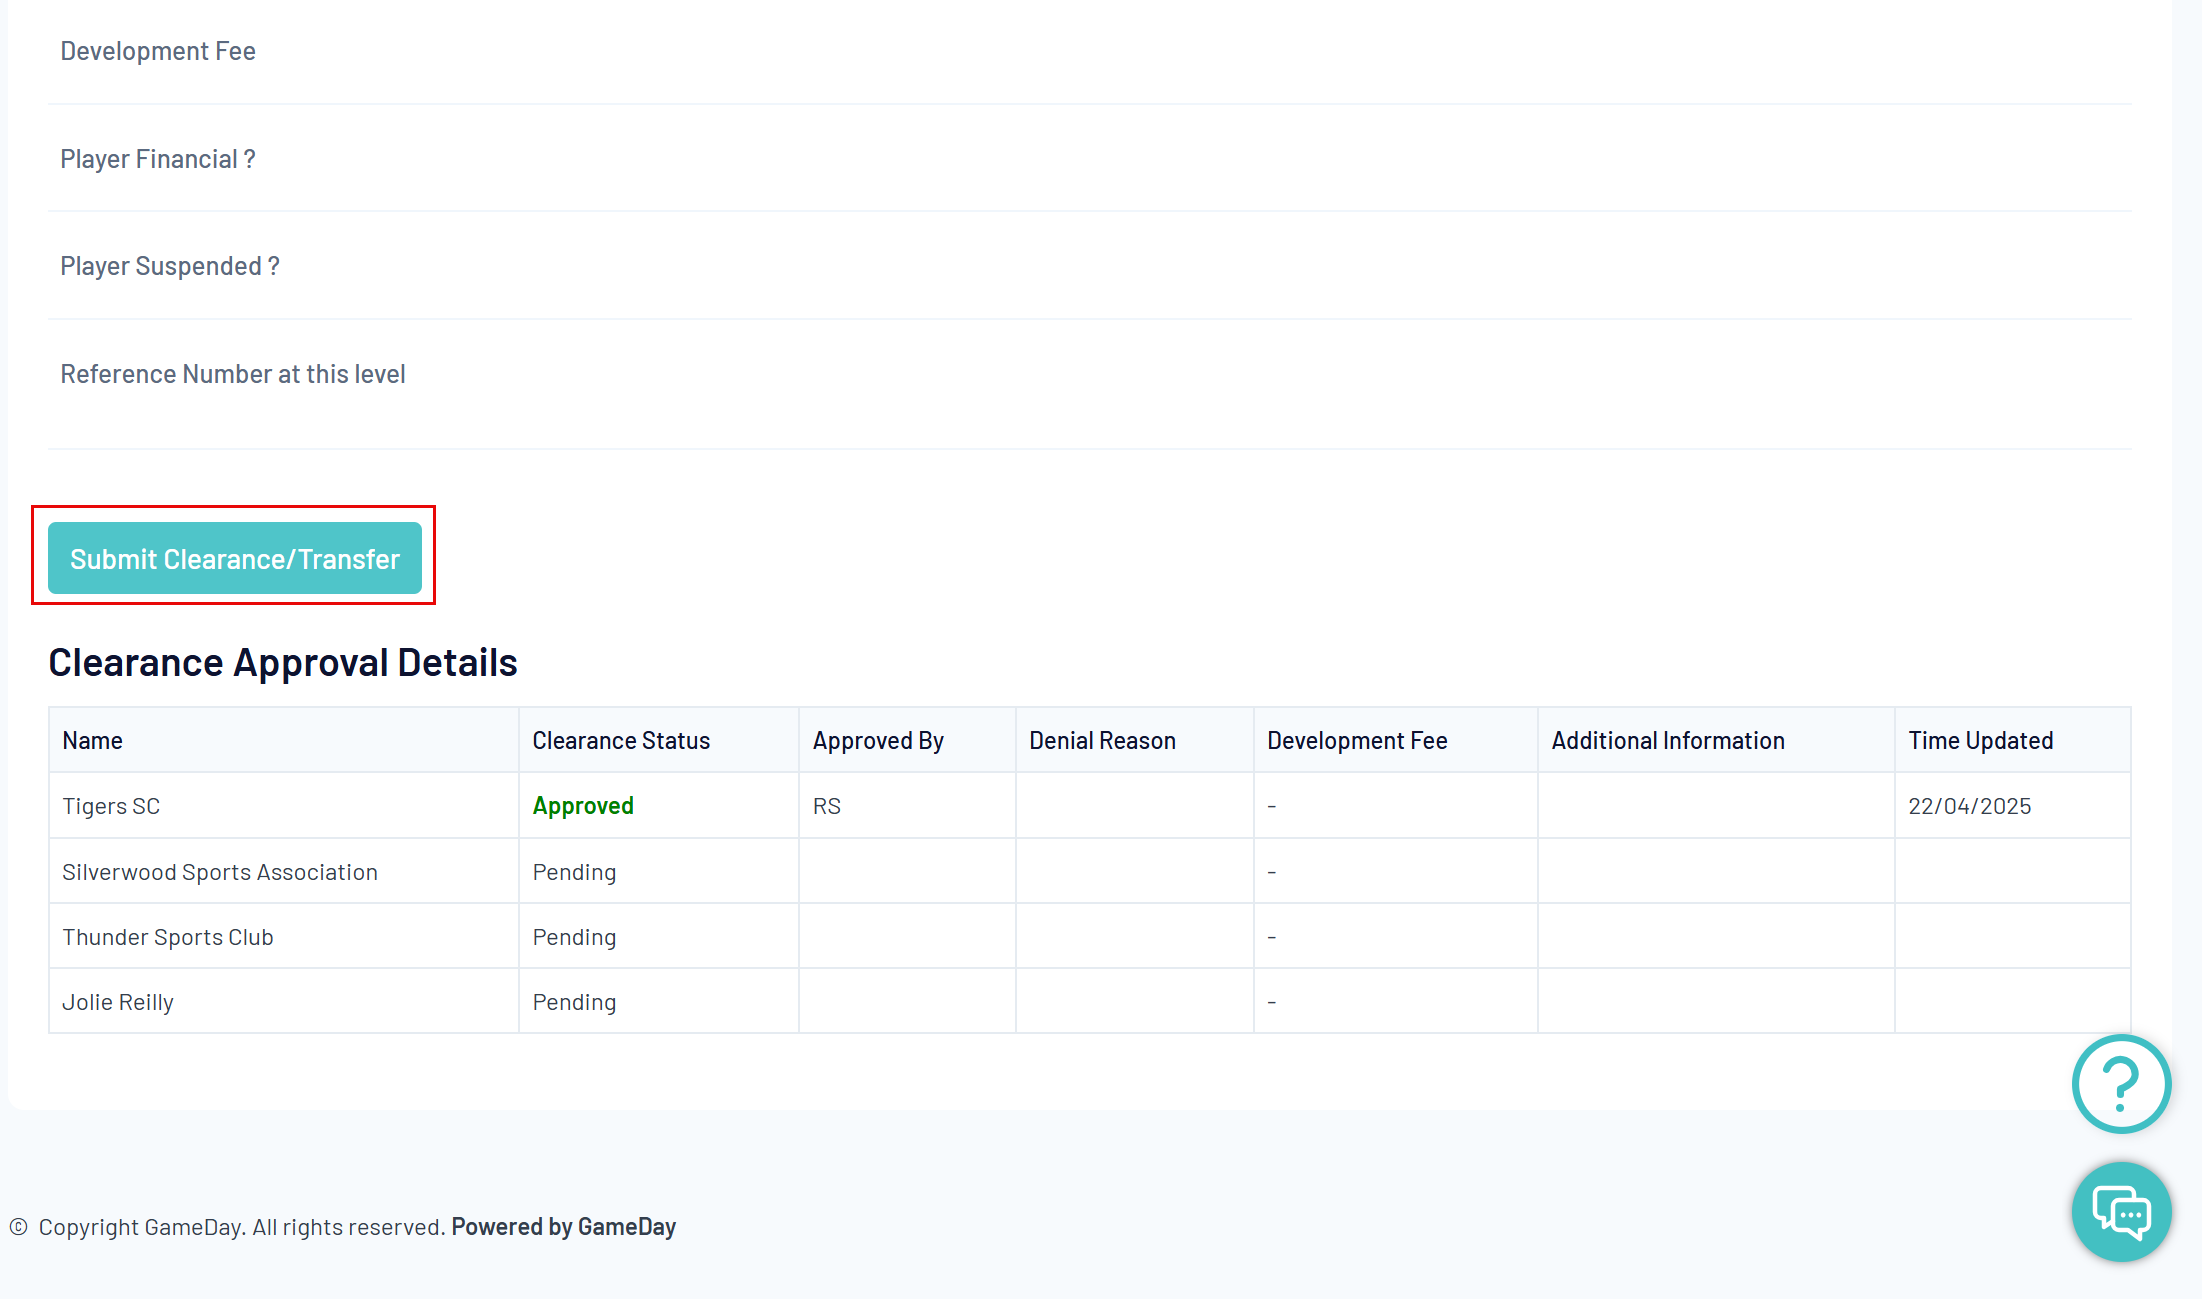The height and width of the screenshot is (1299, 2202).
Task: Select the Name column header
Action: tap(93, 741)
